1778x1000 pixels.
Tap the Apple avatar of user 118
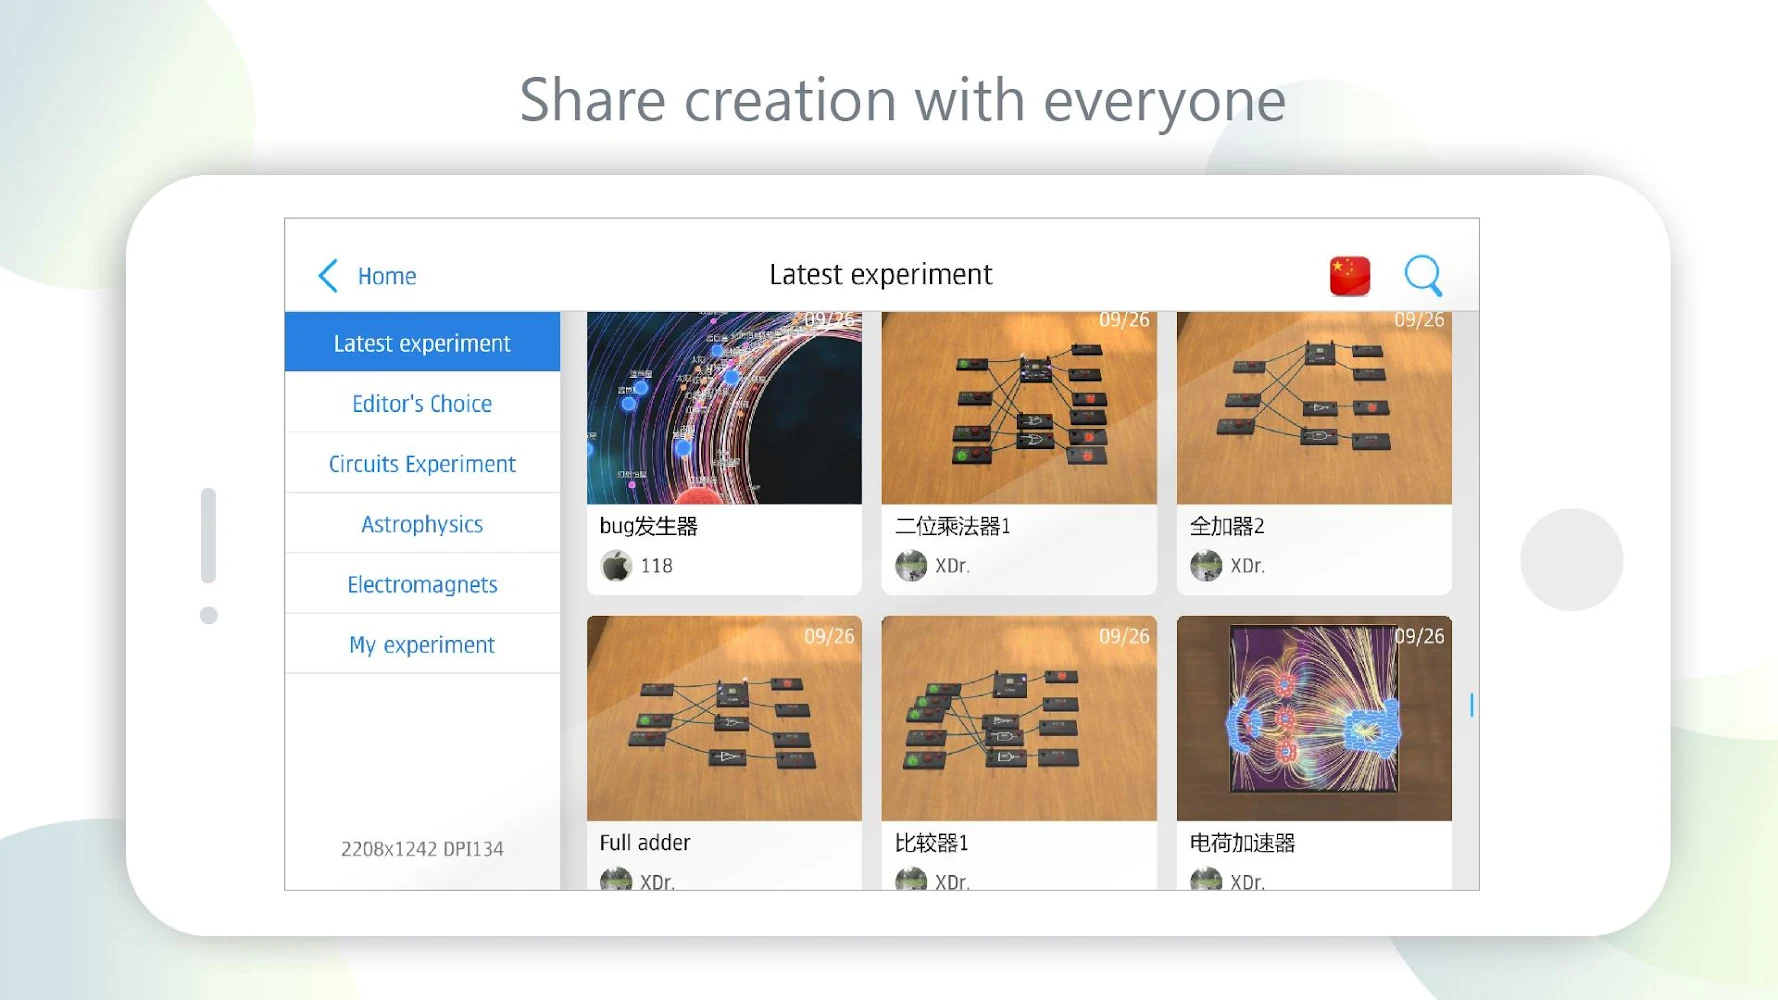(x=616, y=566)
